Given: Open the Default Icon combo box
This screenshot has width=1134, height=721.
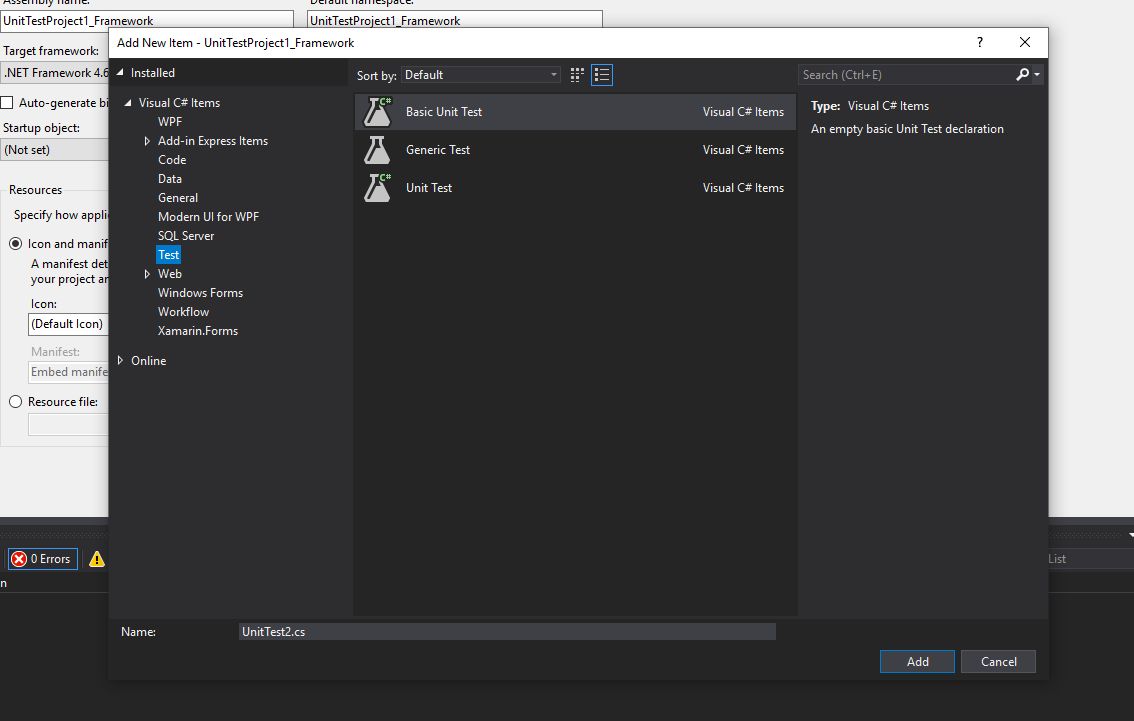Looking at the screenshot, I should (68, 324).
